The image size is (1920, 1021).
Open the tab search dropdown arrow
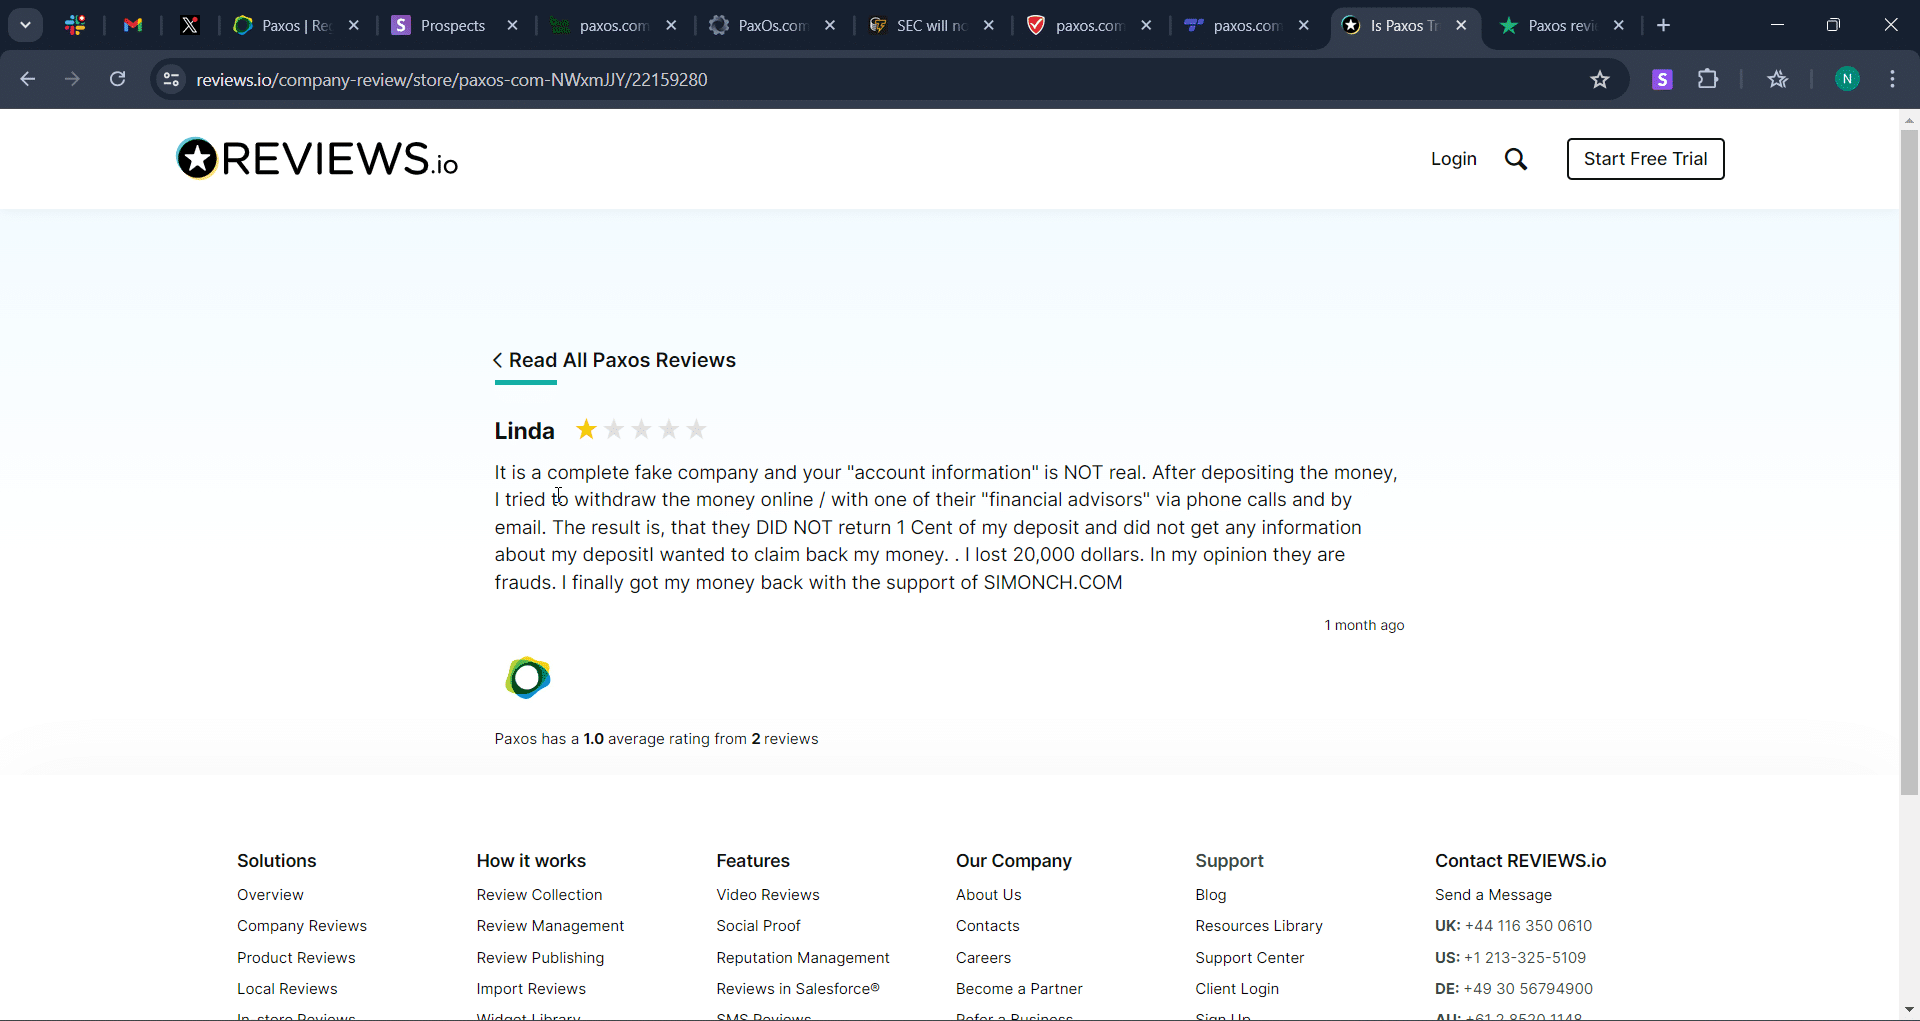coord(26,25)
